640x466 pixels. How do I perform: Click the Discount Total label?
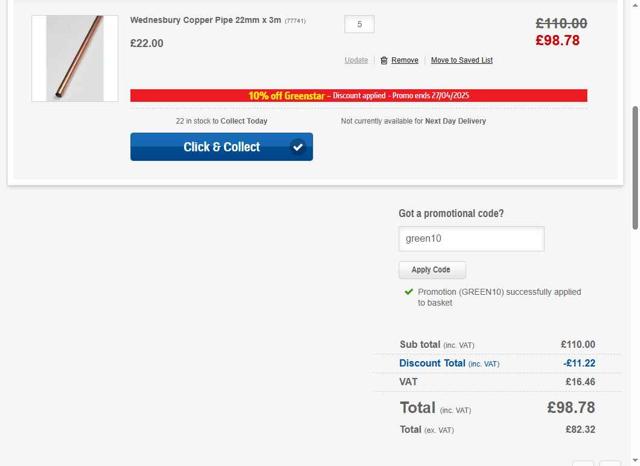tap(432, 364)
